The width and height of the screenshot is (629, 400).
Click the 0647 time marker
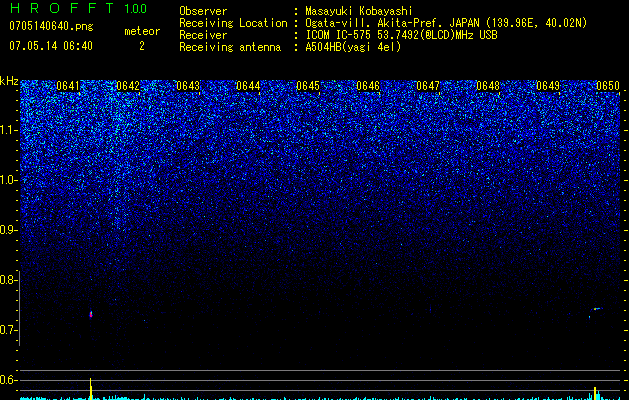428,86
